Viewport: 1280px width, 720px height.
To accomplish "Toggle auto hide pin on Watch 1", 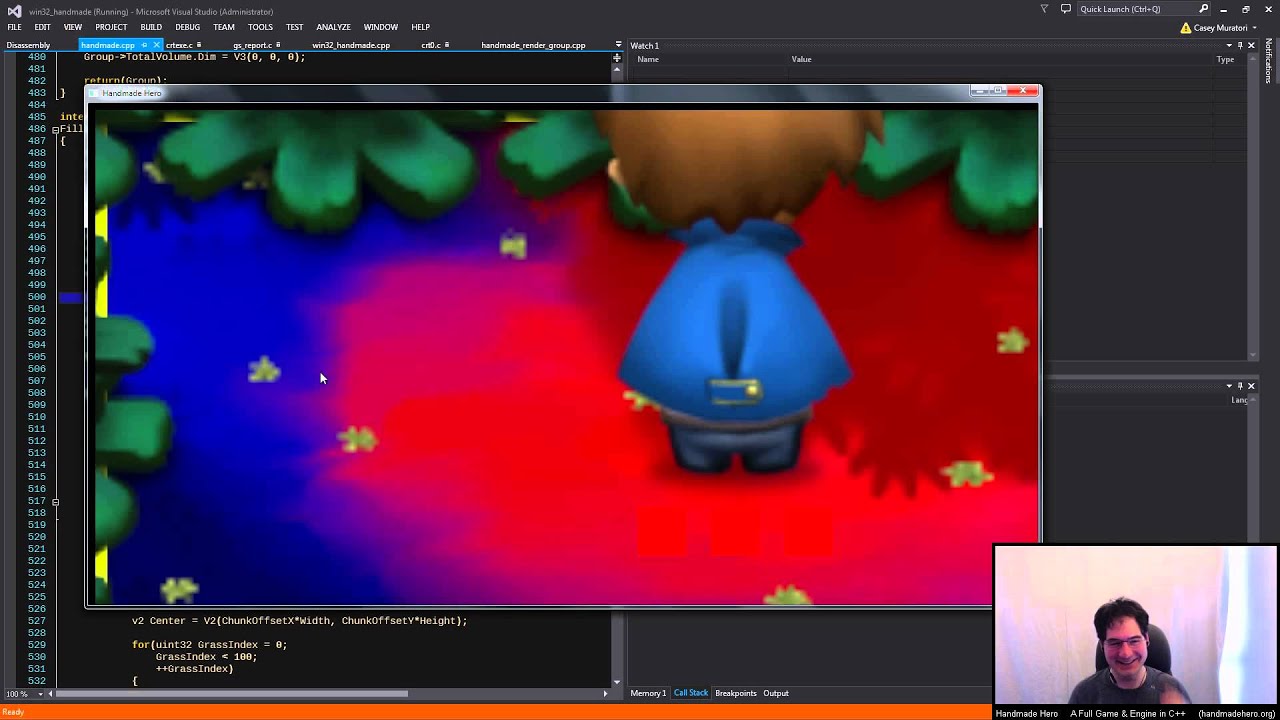I will point(1240,45).
